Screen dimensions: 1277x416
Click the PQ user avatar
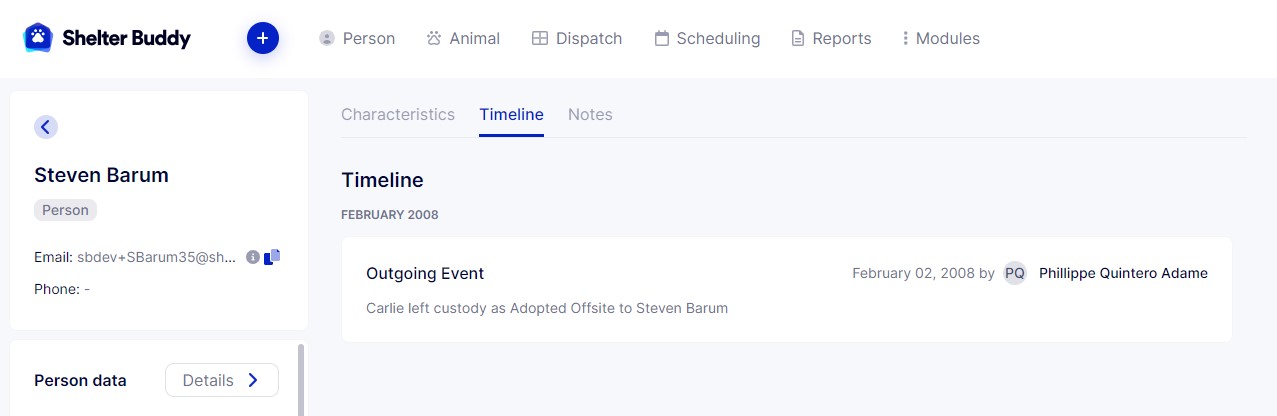(1015, 273)
